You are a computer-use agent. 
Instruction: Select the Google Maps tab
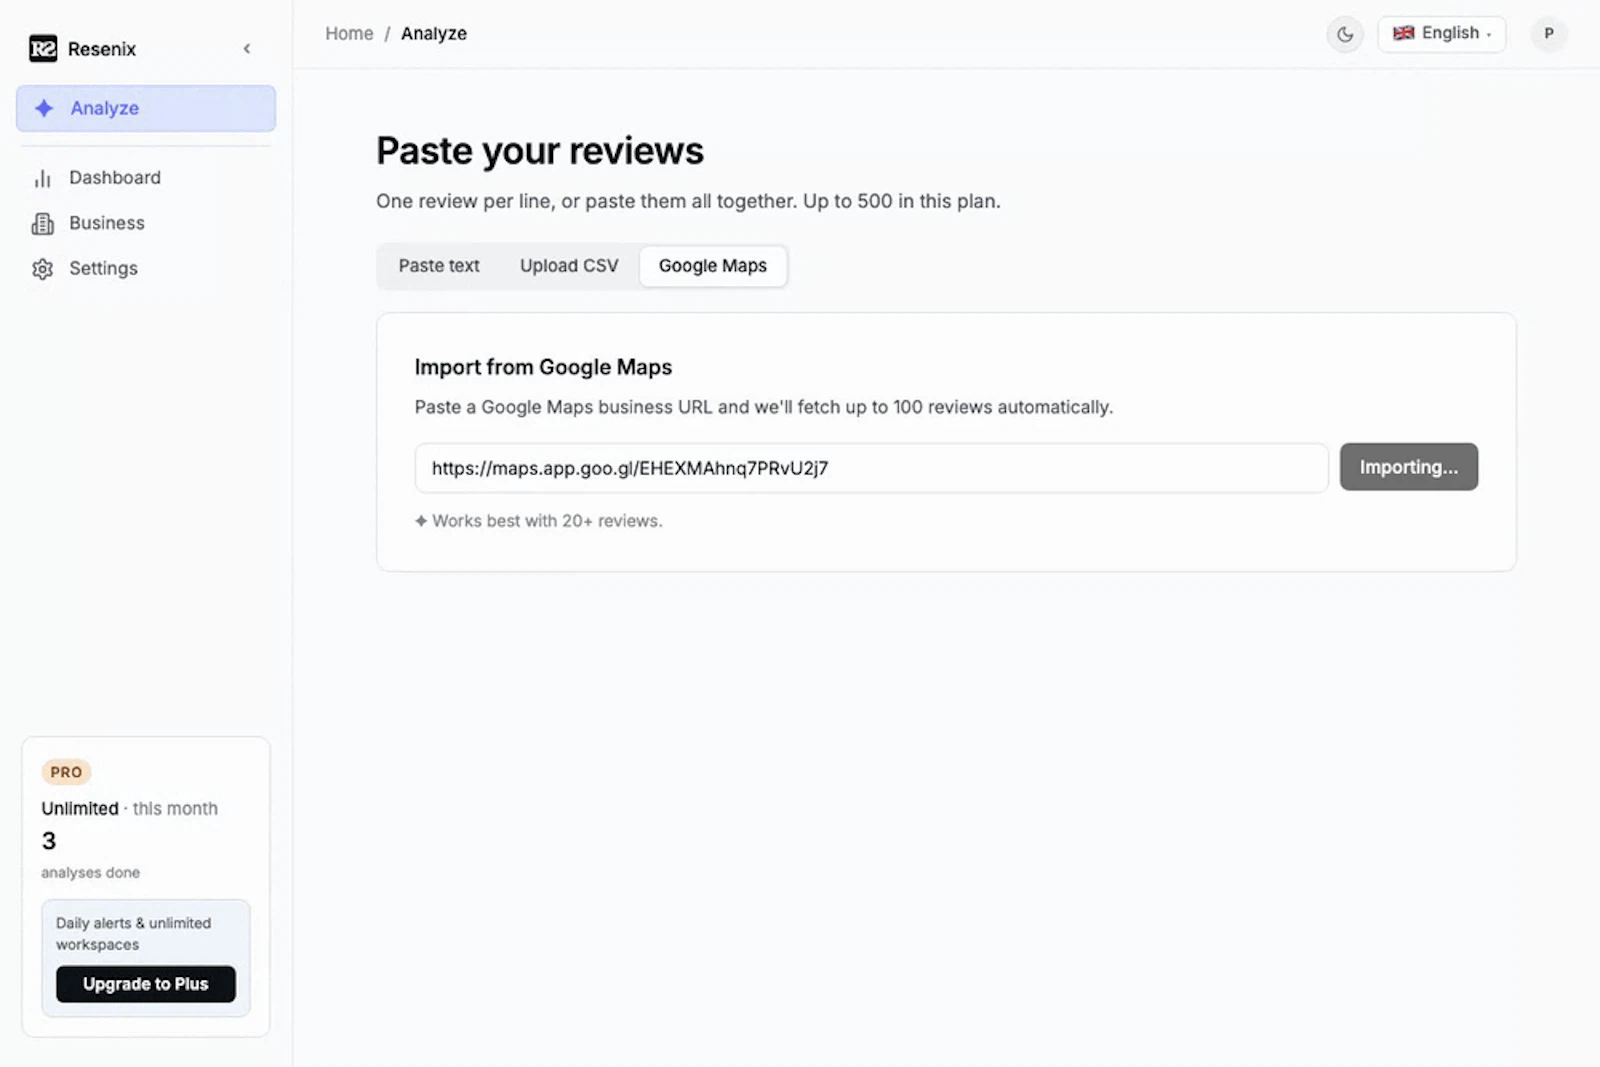713,266
